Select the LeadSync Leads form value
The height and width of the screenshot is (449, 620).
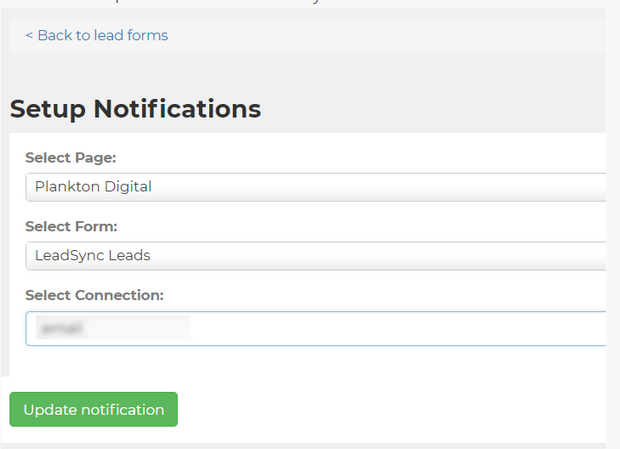coord(93,256)
